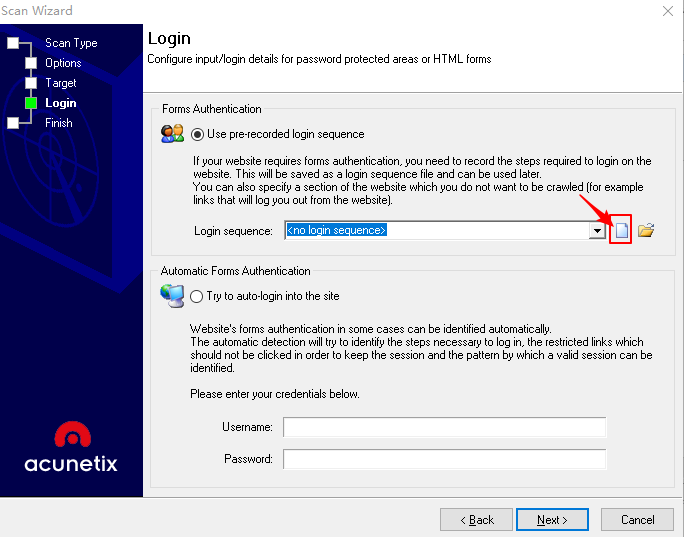The image size is (684, 537).
Task: Enable Try to auto-login into the site
Action: click(197, 297)
